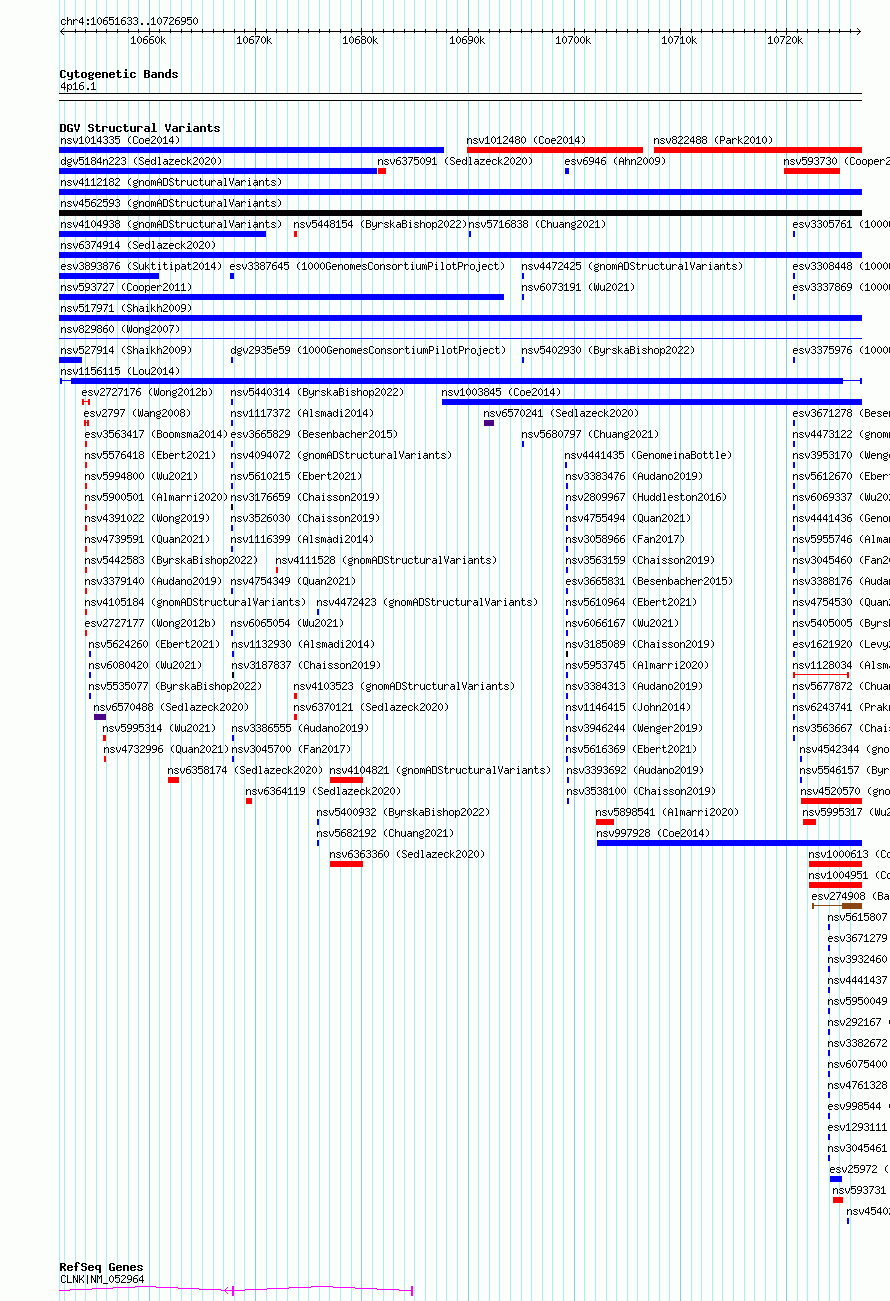Click brown bar under esv274908

pyautogui.click(x=851, y=906)
